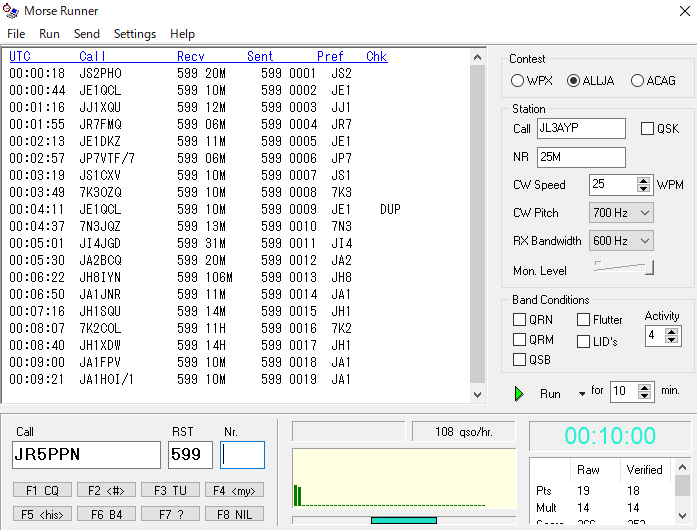
Task: Open the File menu
Action: pos(16,34)
